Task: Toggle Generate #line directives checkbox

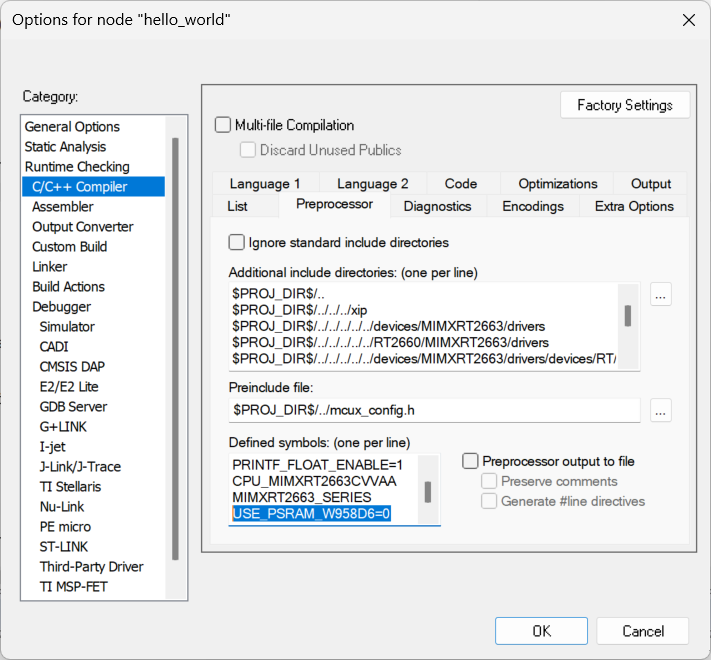Action: coord(489,501)
